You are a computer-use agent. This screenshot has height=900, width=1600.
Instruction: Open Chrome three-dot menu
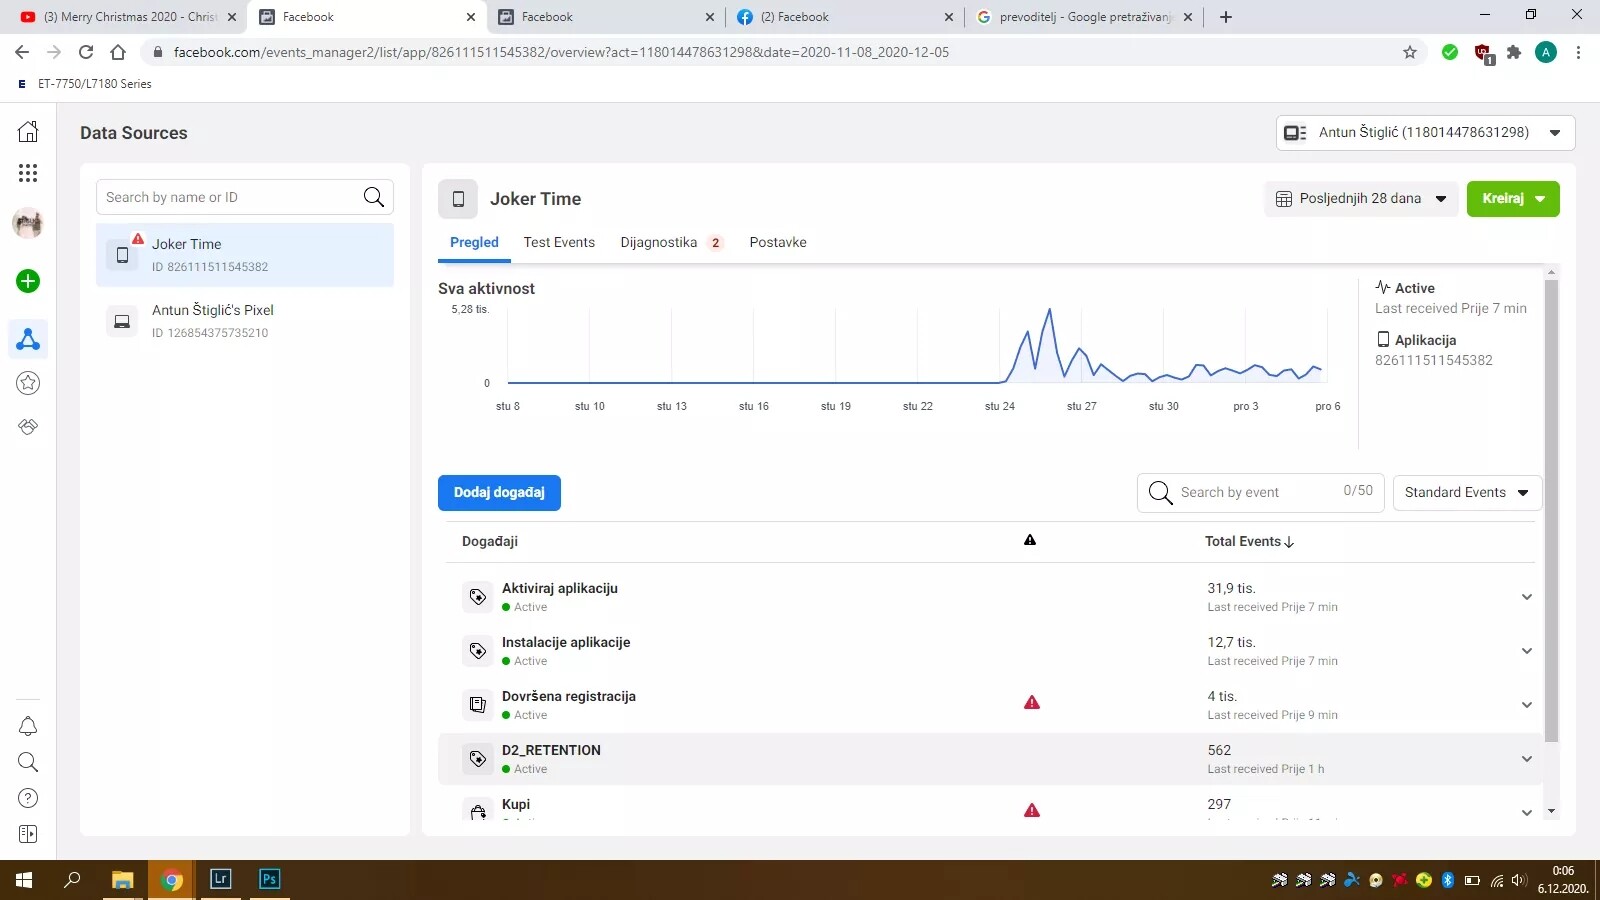(1578, 52)
